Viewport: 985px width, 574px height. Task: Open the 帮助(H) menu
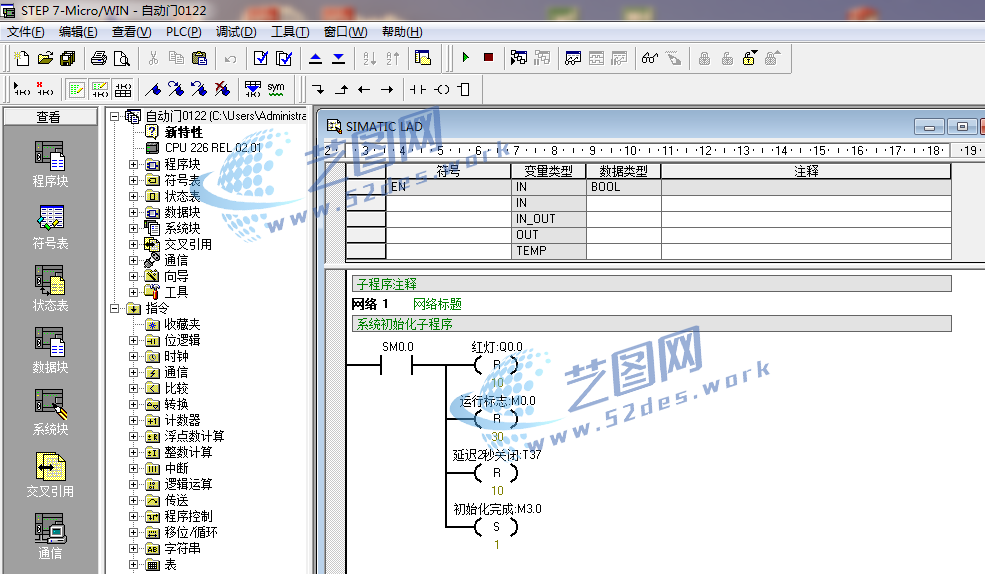[x=402, y=31]
